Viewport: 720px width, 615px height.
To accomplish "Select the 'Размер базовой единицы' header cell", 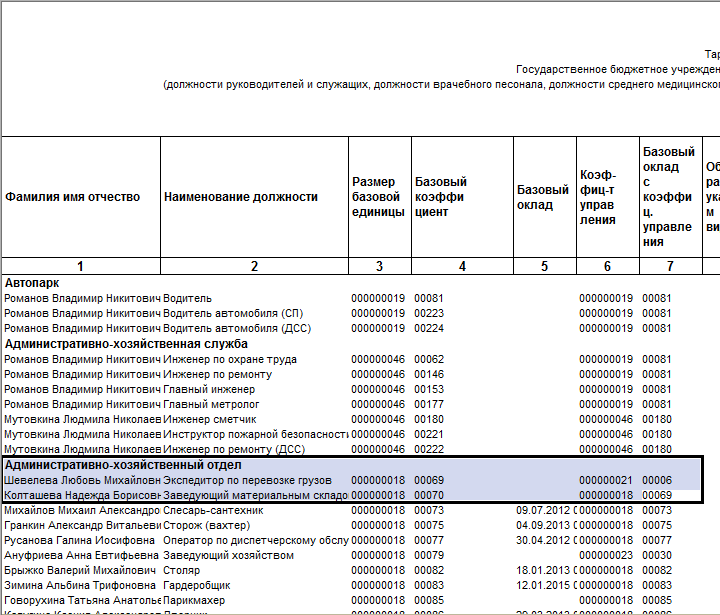I will pos(380,197).
